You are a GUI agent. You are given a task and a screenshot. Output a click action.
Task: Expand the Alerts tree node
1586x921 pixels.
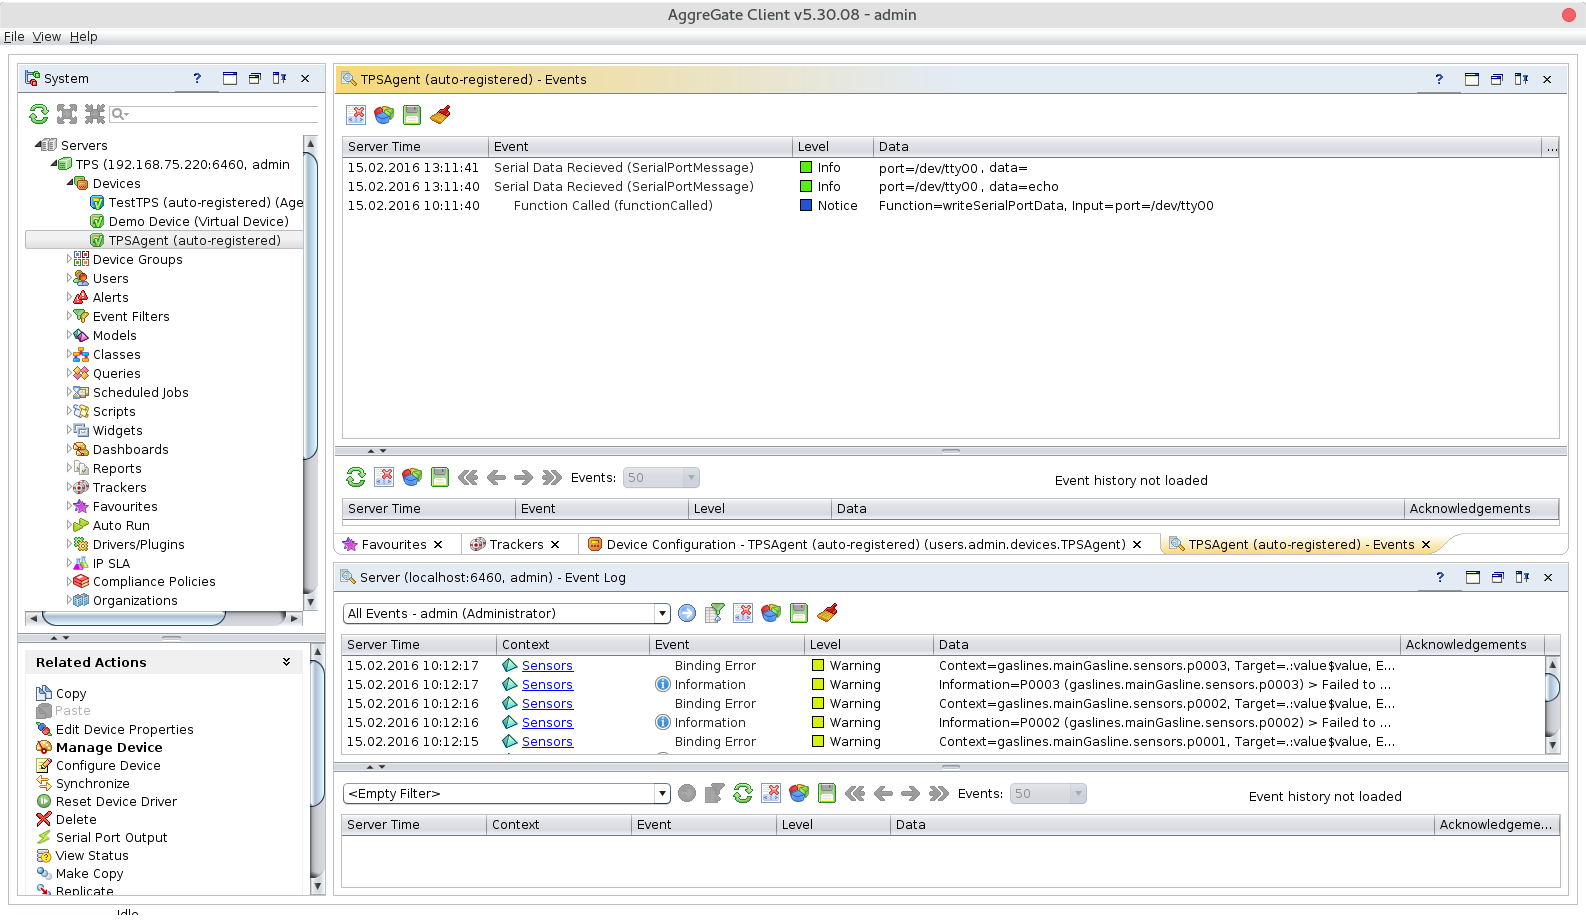point(70,297)
